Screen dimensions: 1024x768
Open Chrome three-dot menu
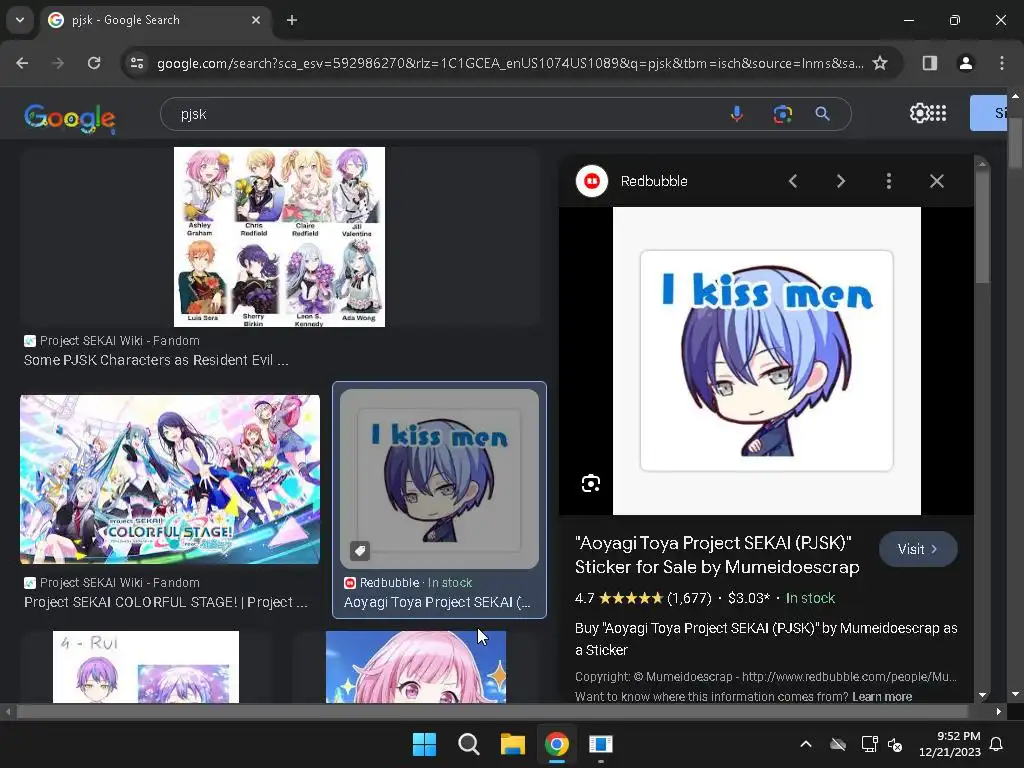coord(1002,63)
